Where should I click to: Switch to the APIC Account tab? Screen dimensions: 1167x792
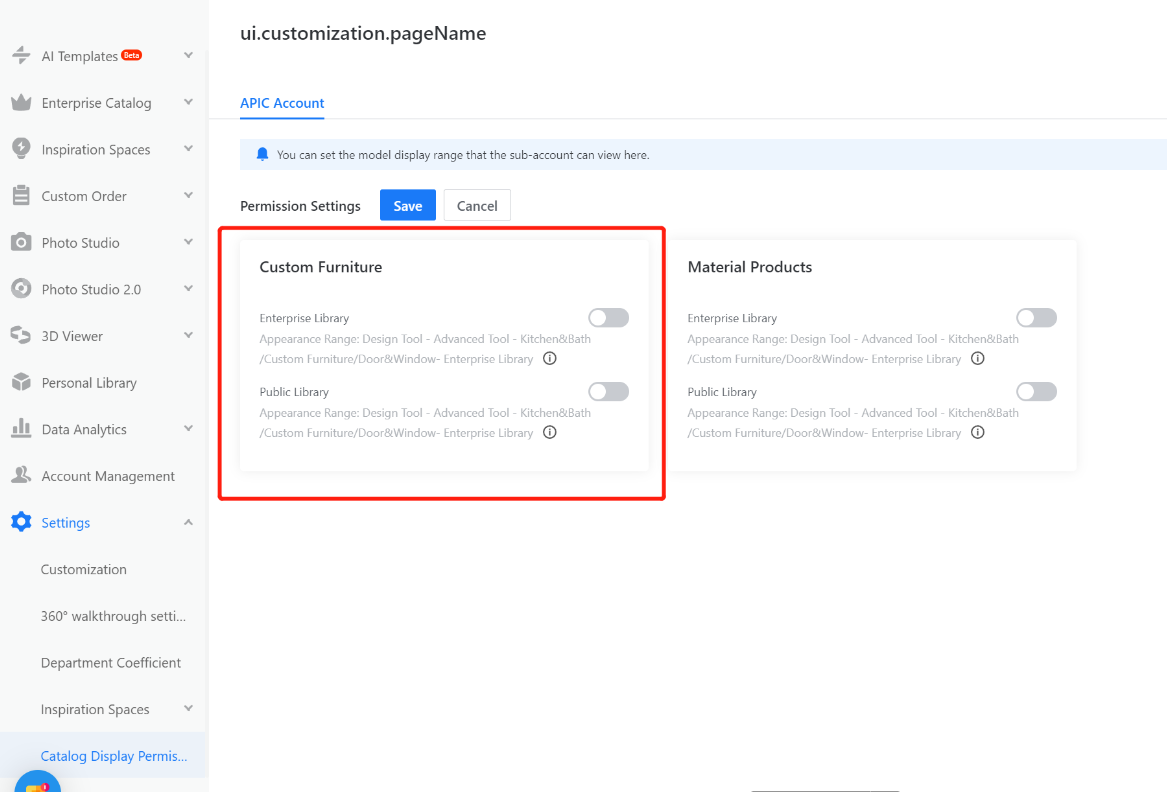[282, 103]
